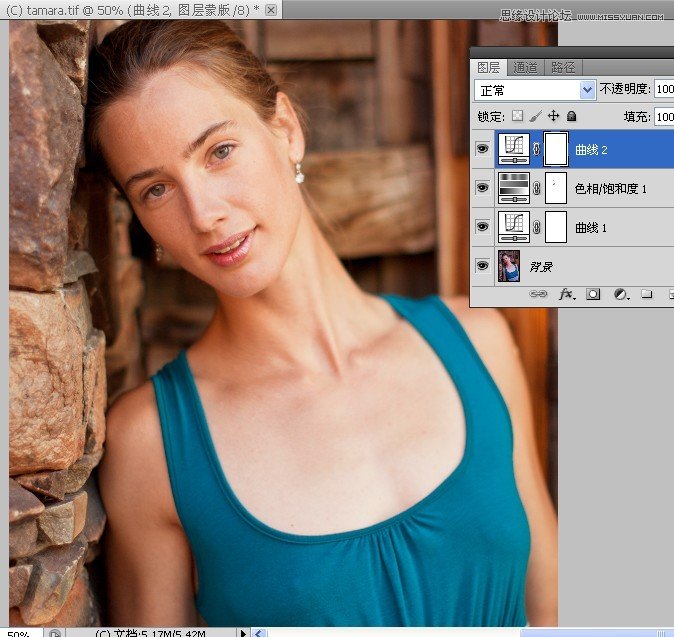
Task: Close the tamara.tif document tab
Action: (x=271, y=9)
